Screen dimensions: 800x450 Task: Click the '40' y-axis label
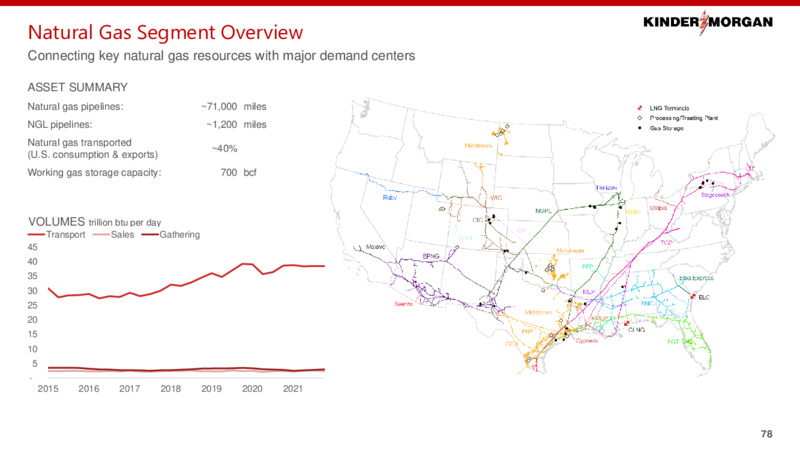coord(33,262)
